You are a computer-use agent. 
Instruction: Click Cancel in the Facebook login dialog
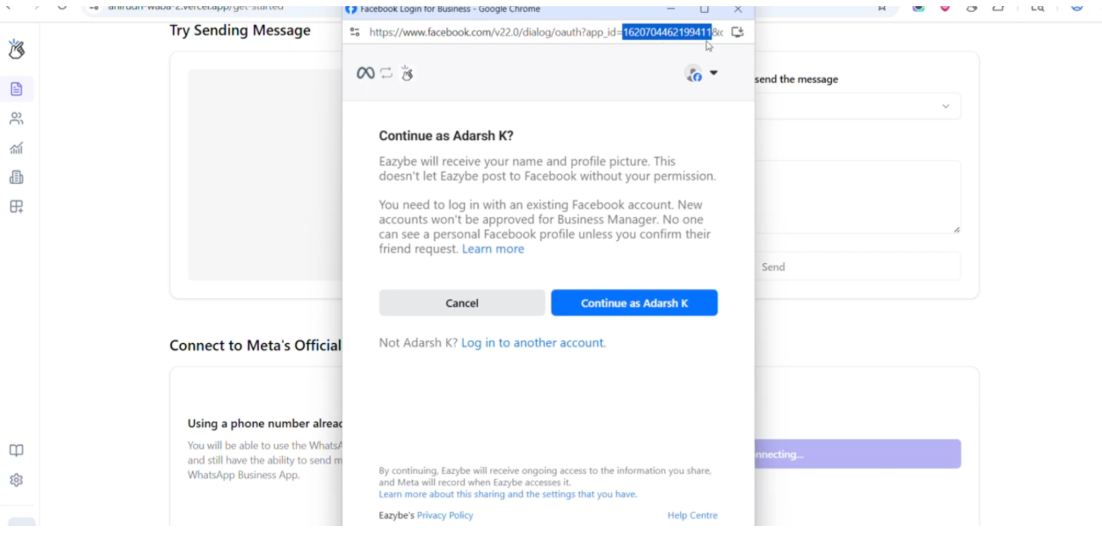tap(462, 303)
